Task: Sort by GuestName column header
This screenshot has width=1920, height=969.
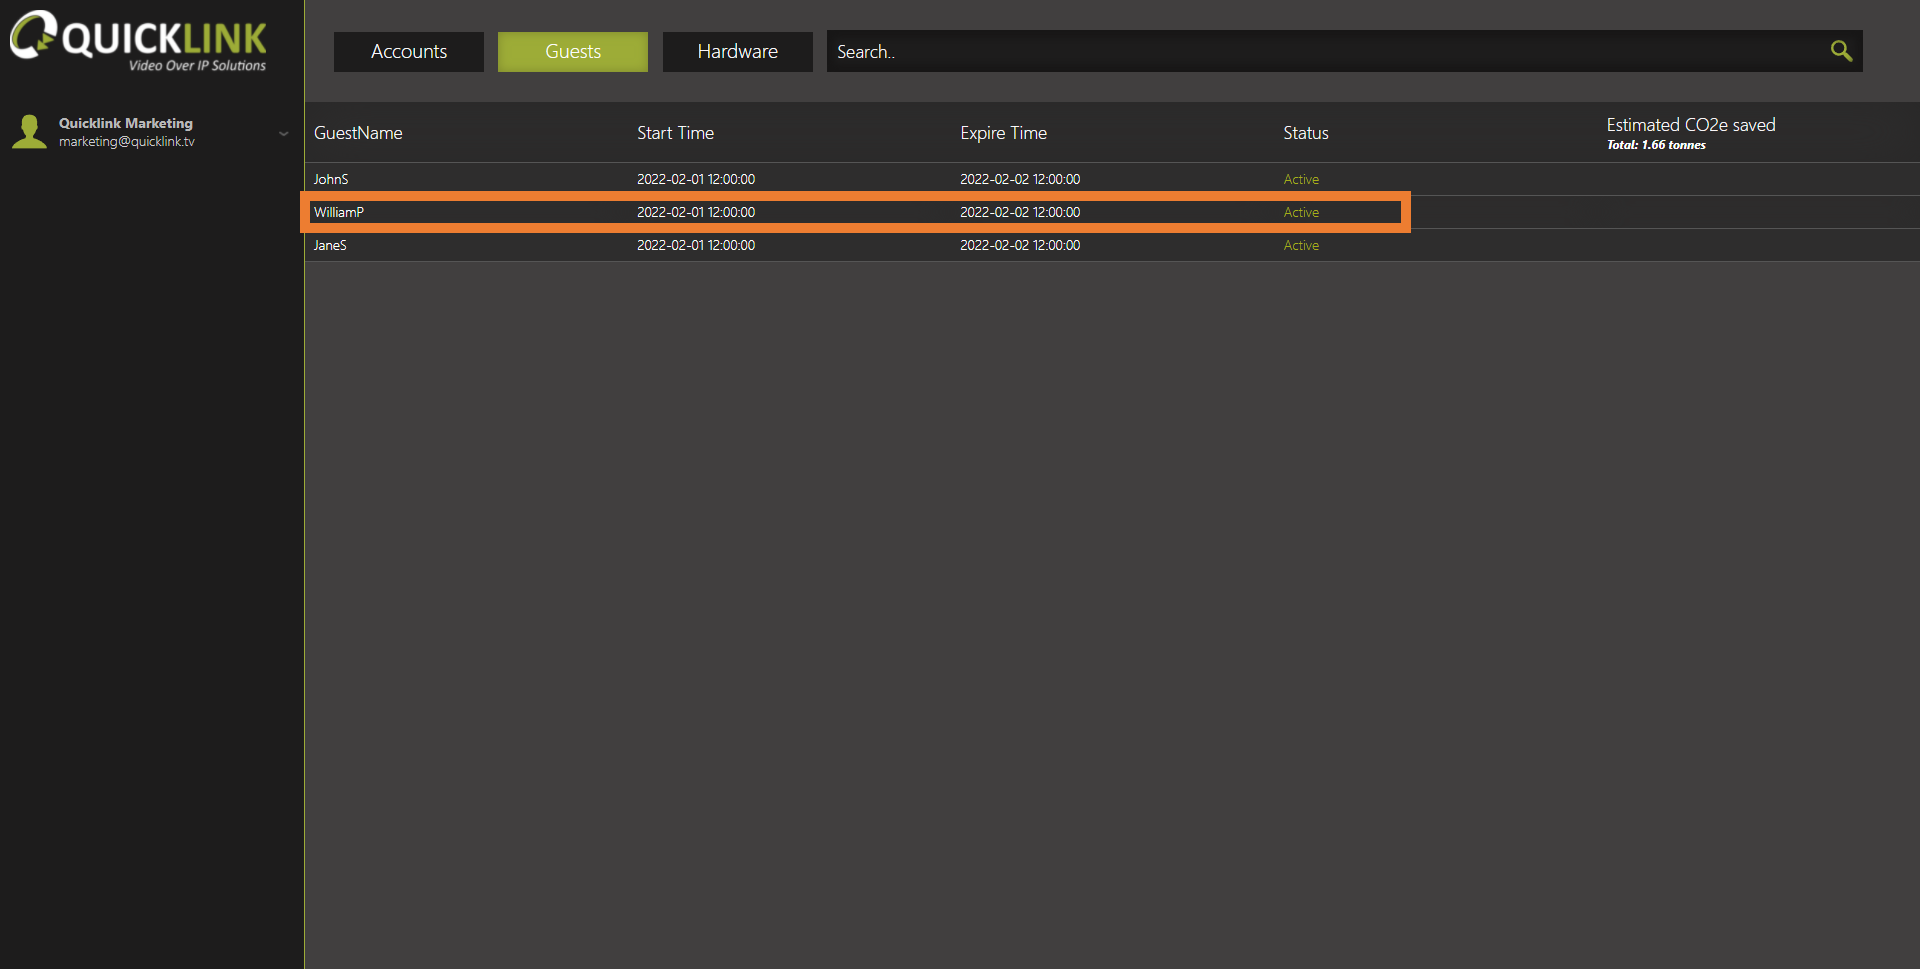Action: 358,133
